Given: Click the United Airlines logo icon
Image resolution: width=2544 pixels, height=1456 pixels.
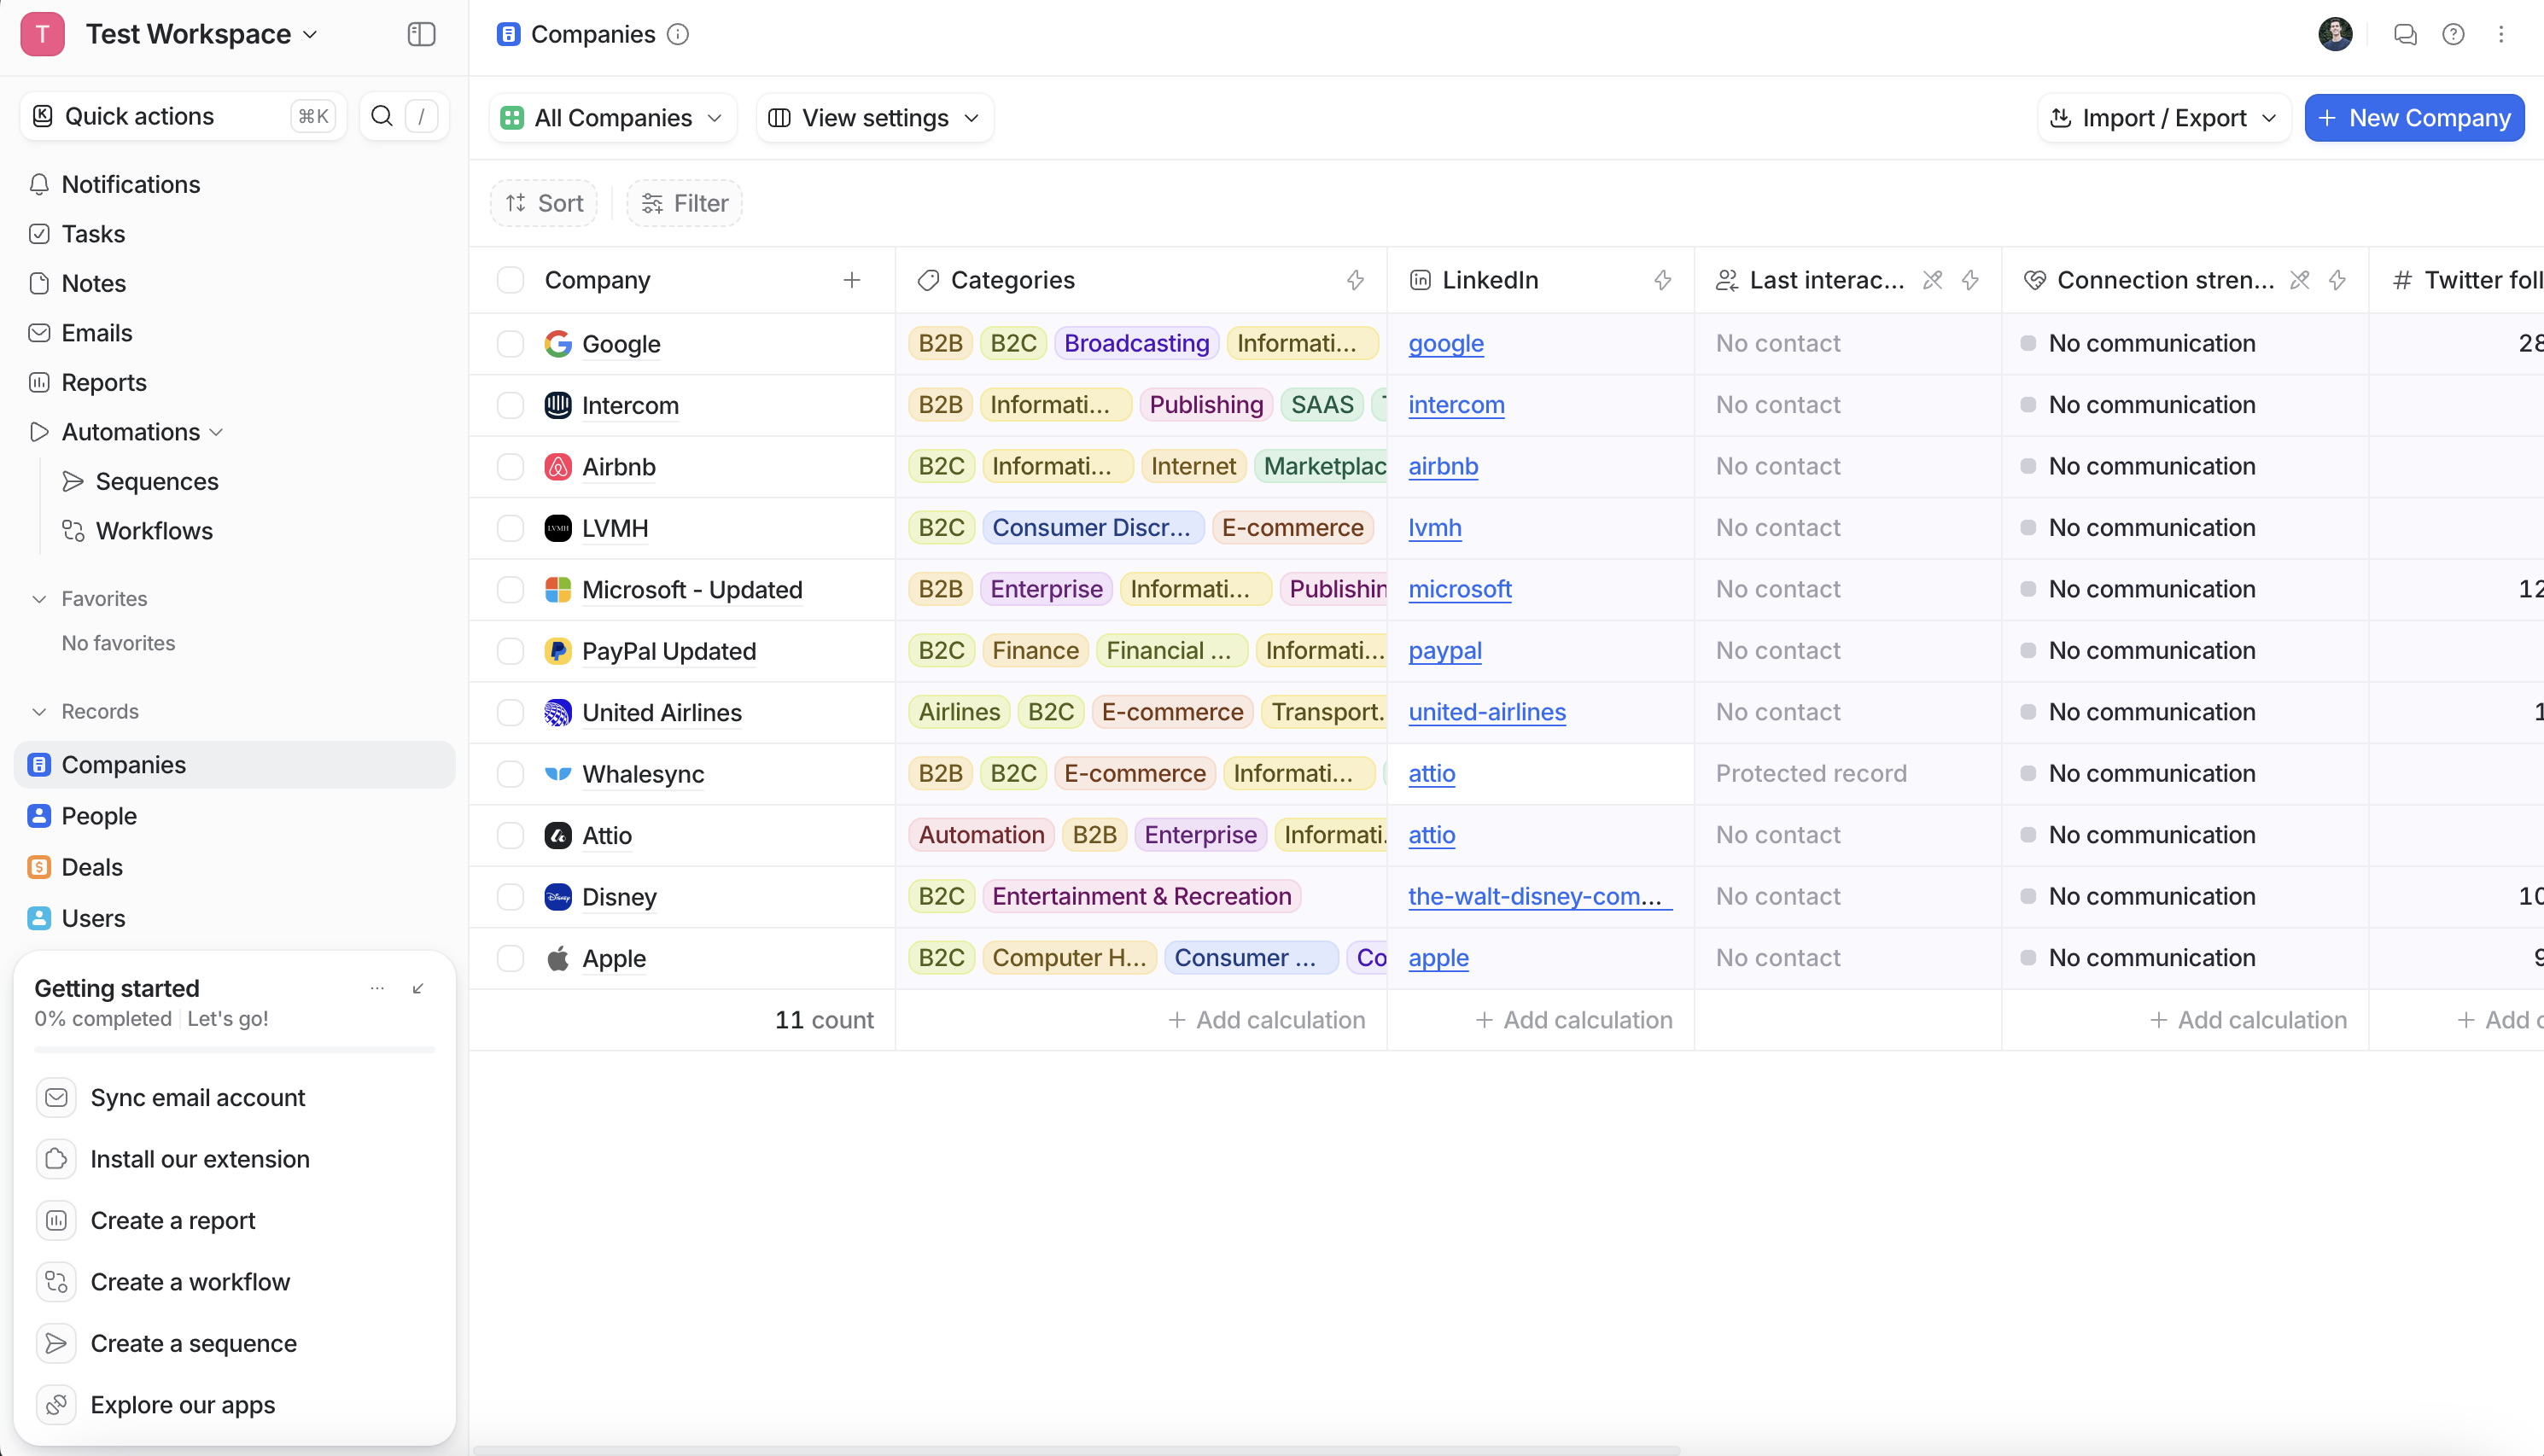Looking at the screenshot, I should [x=558, y=712].
